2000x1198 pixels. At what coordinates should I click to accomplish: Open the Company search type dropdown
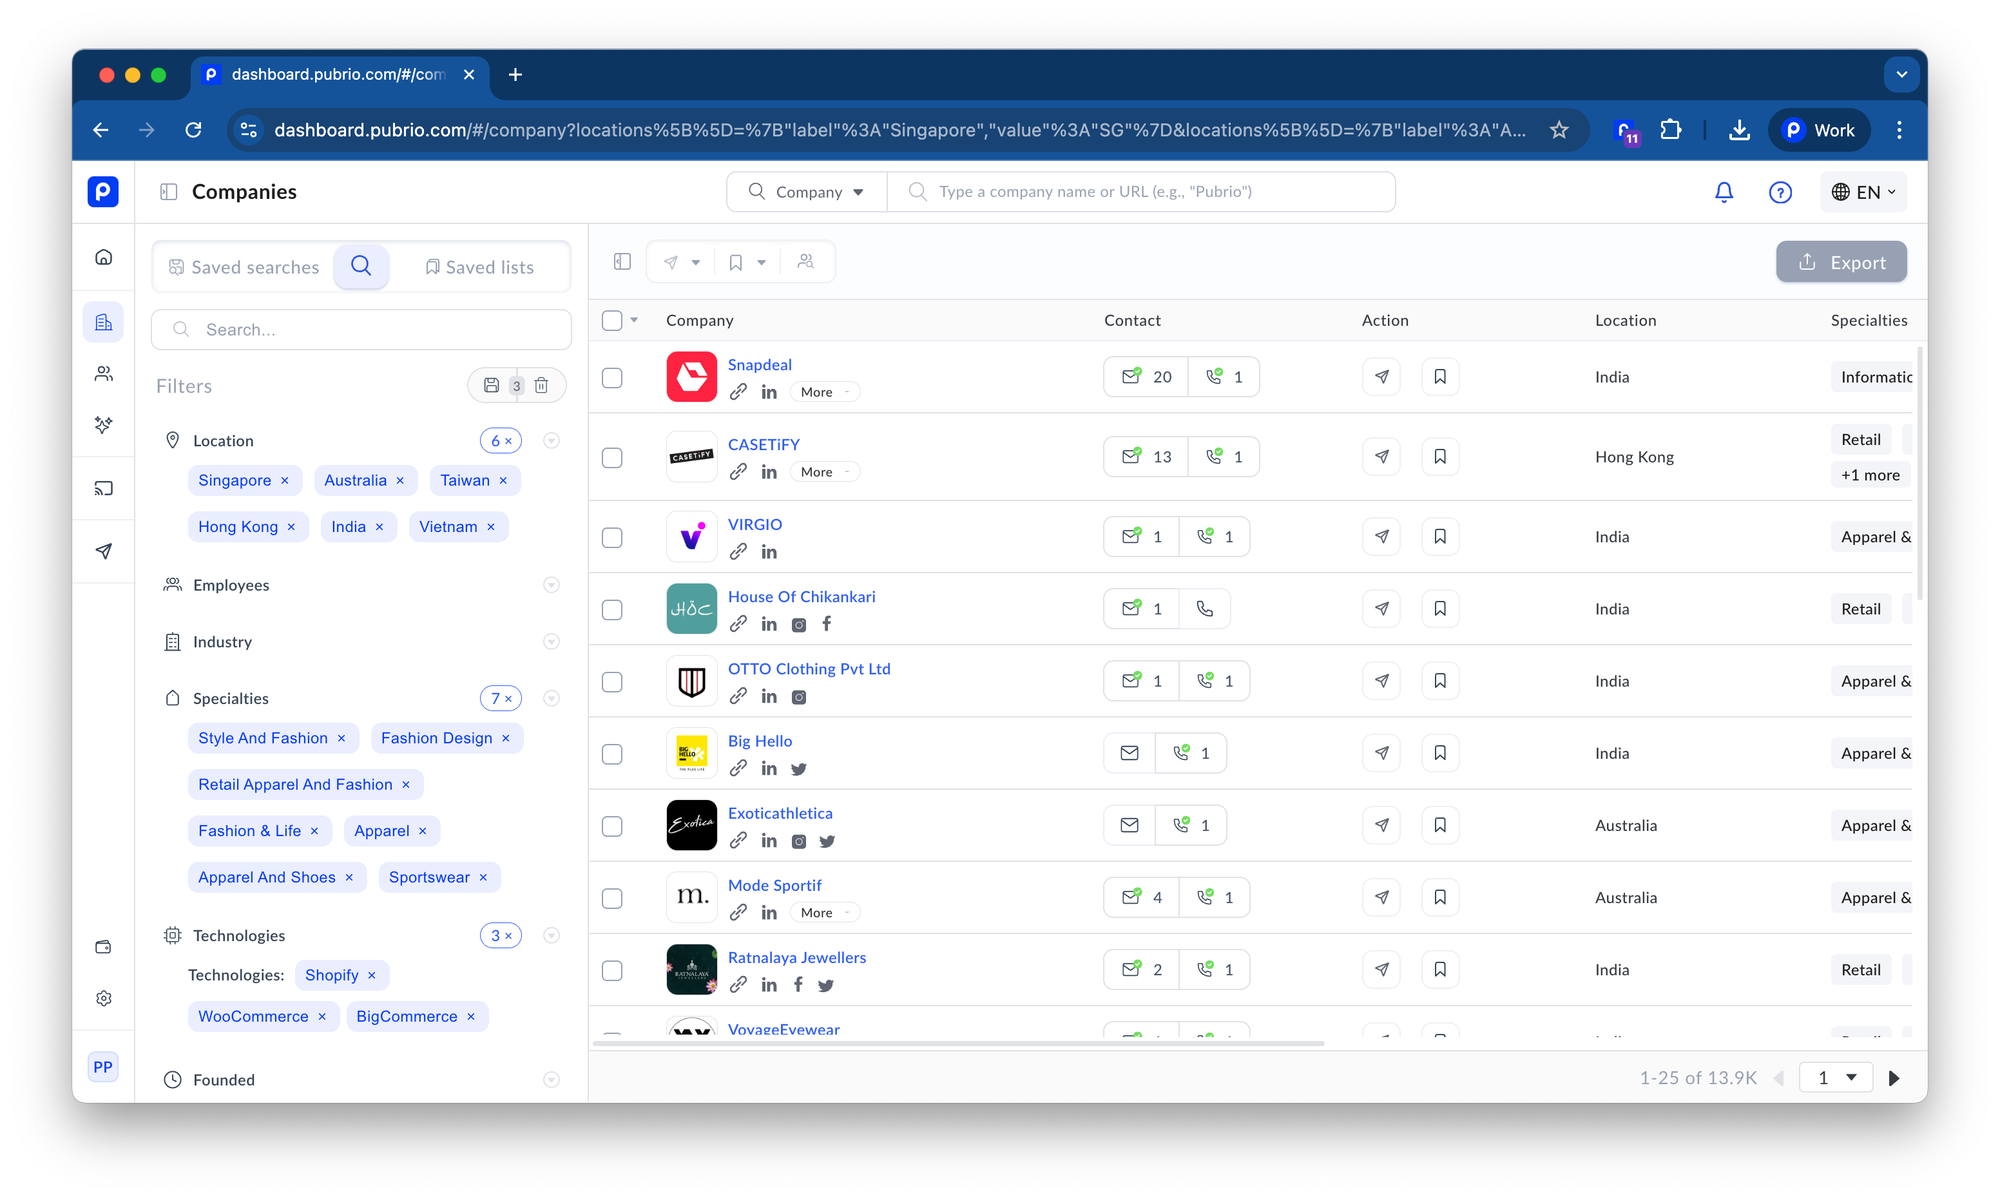point(806,192)
